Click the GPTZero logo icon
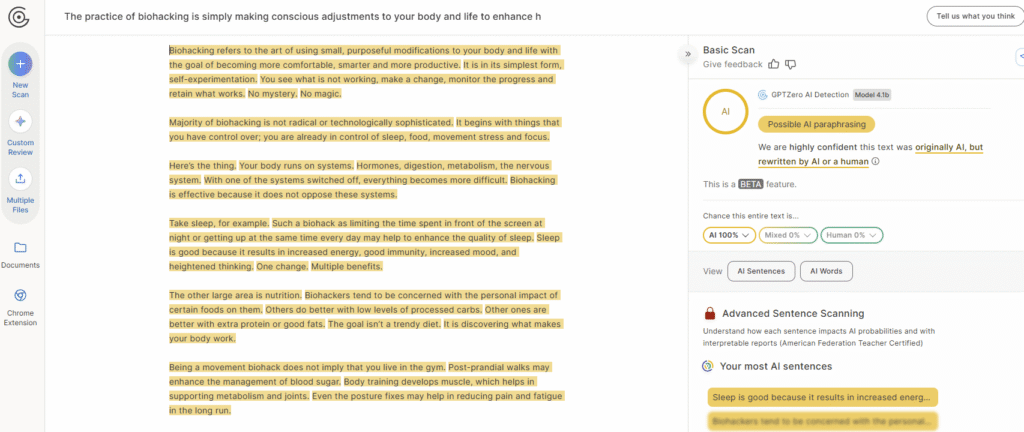1024x432 pixels. pos(21,16)
